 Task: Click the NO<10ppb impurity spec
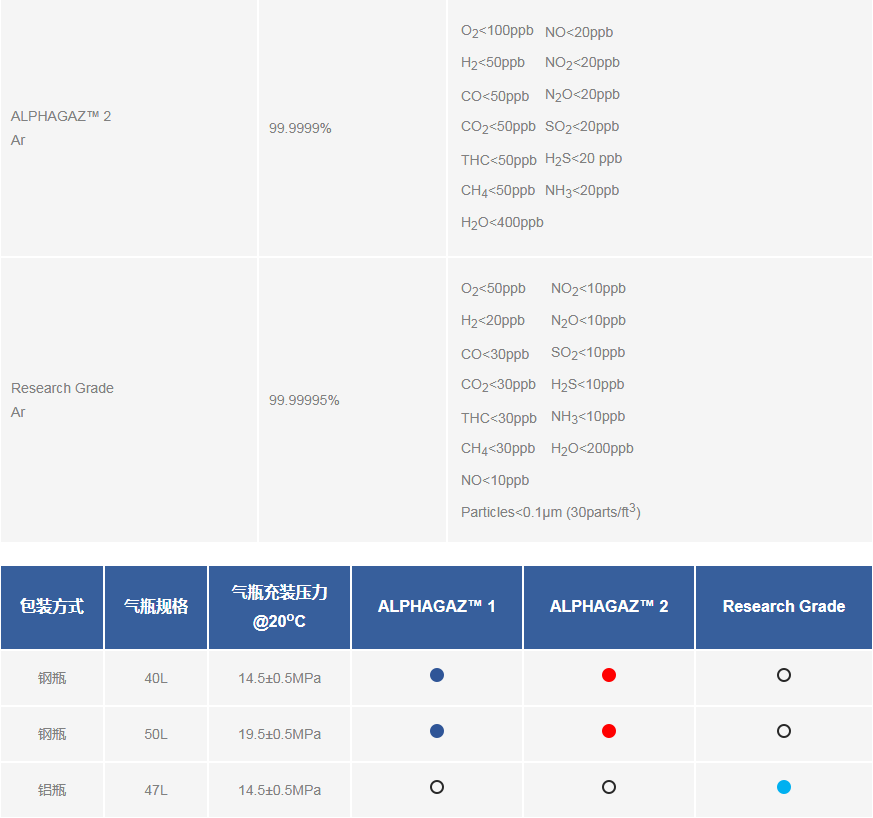coord(495,481)
